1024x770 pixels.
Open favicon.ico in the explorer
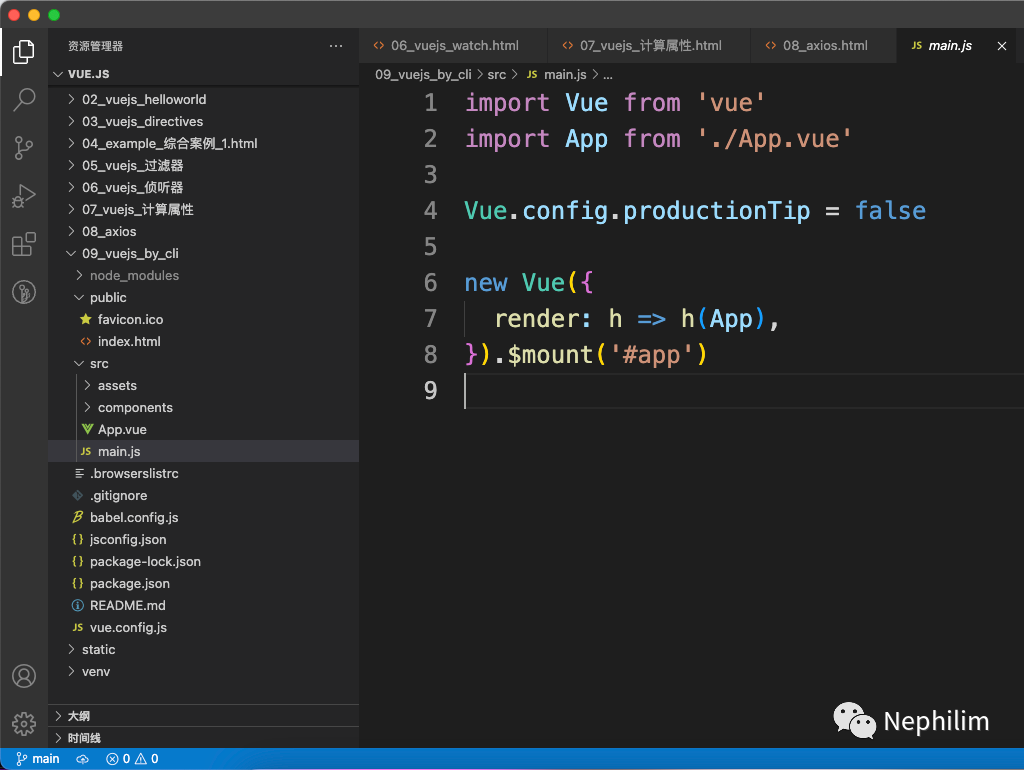203,319
